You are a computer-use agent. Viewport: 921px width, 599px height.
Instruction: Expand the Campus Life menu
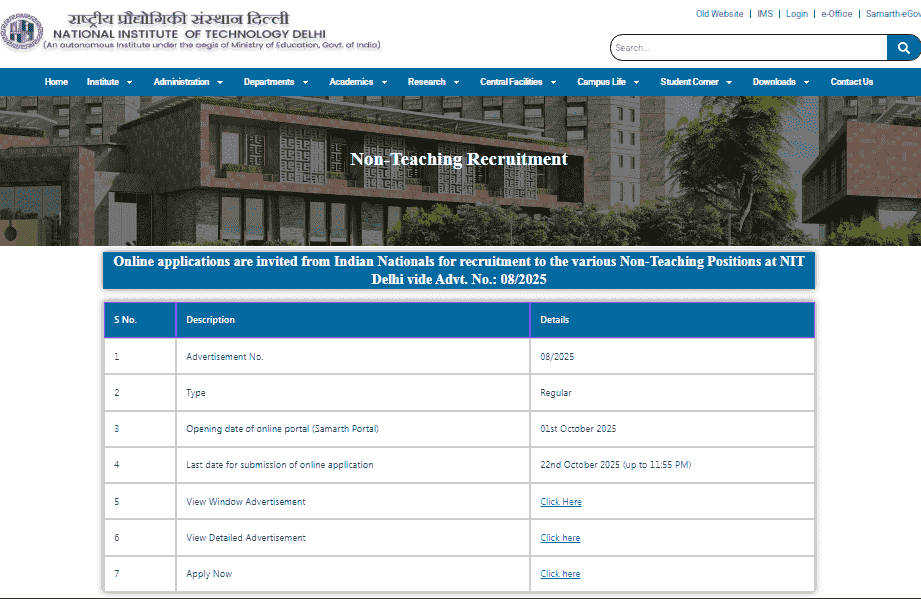tap(607, 82)
